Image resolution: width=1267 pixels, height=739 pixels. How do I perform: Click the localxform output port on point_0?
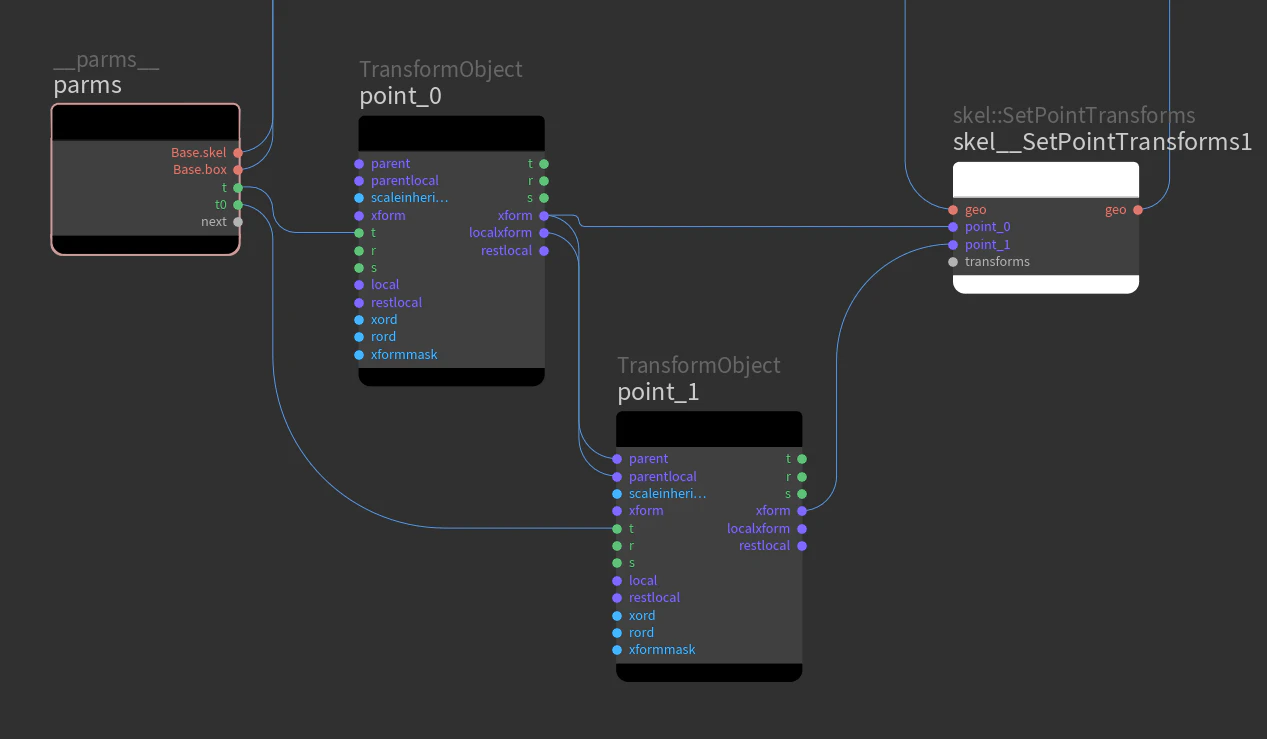pos(544,233)
